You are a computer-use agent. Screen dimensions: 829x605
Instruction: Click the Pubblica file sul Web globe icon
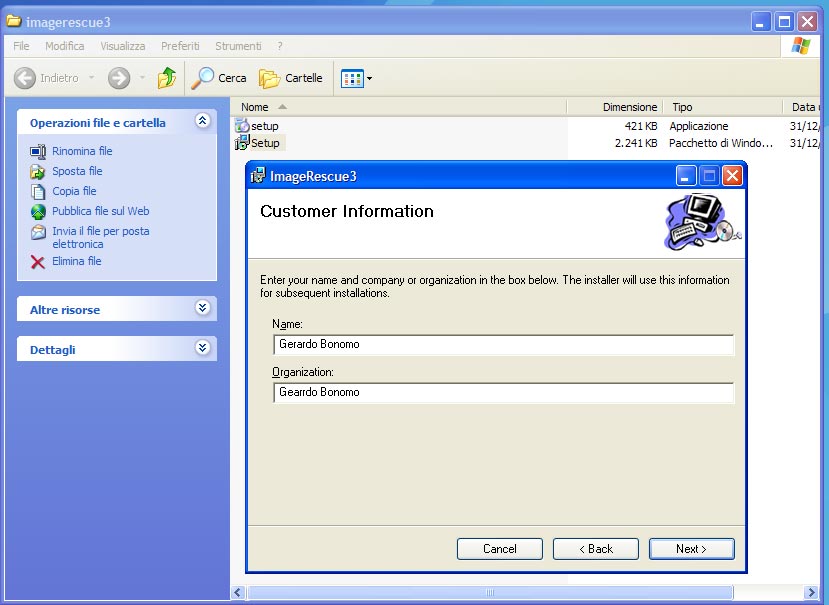(38, 212)
